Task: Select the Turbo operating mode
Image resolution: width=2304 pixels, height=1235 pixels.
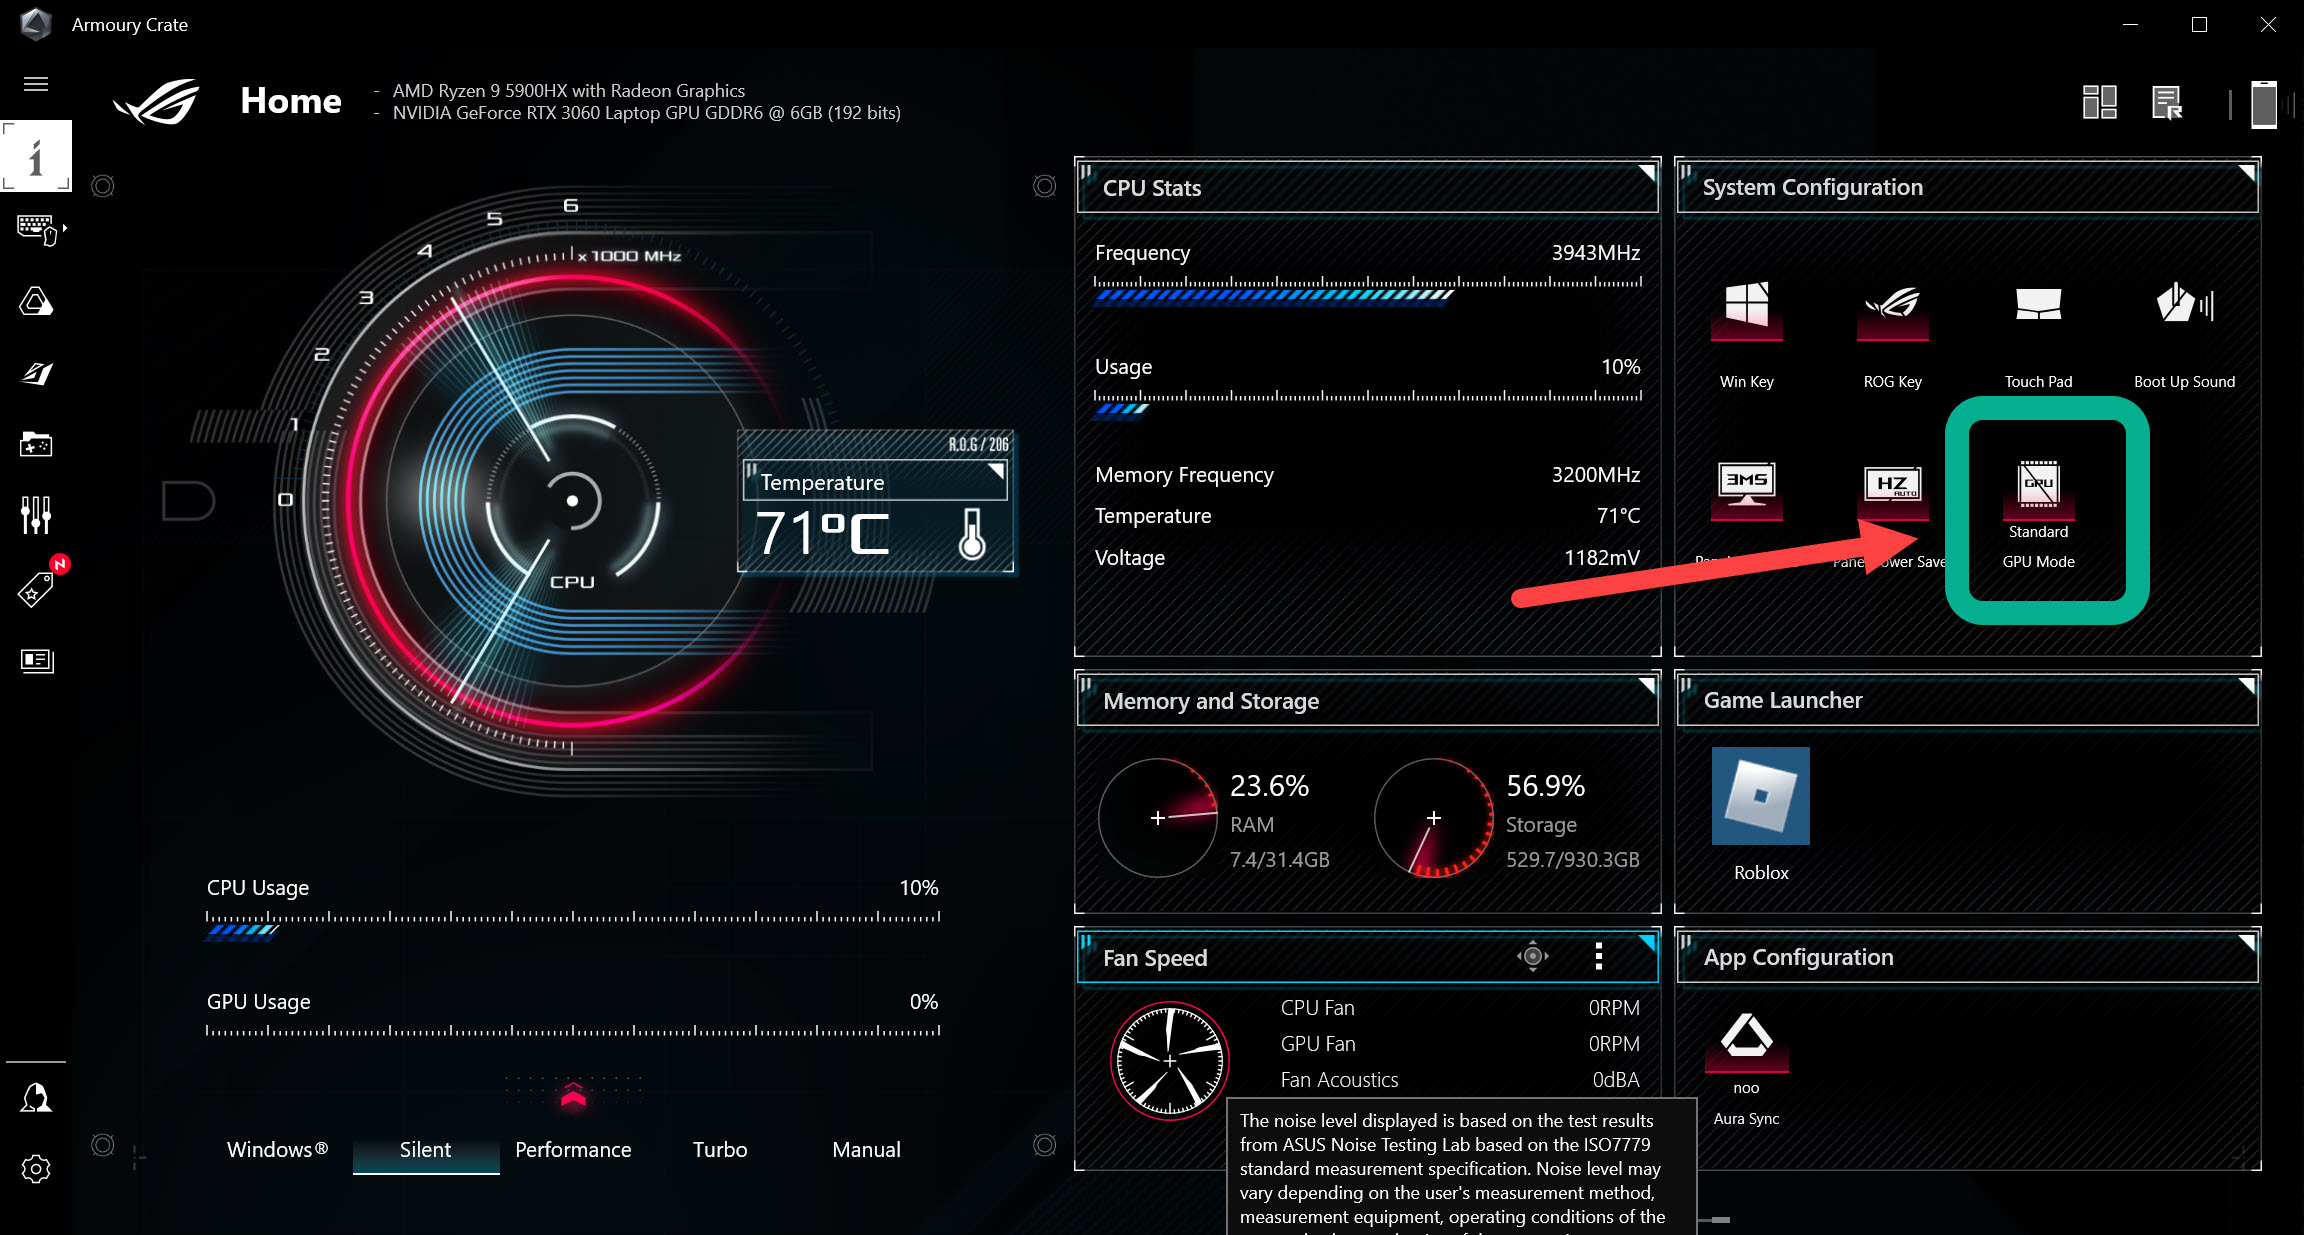Action: tap(720, 1150)
